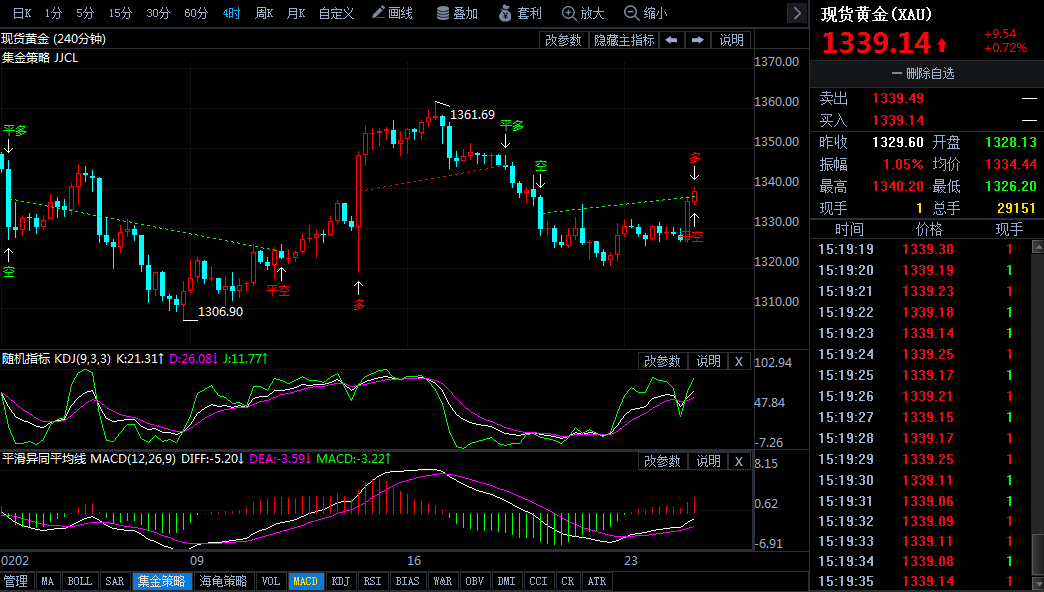
Task: Click the 买入 price 1339.14
Action: [x=898, y=121]
